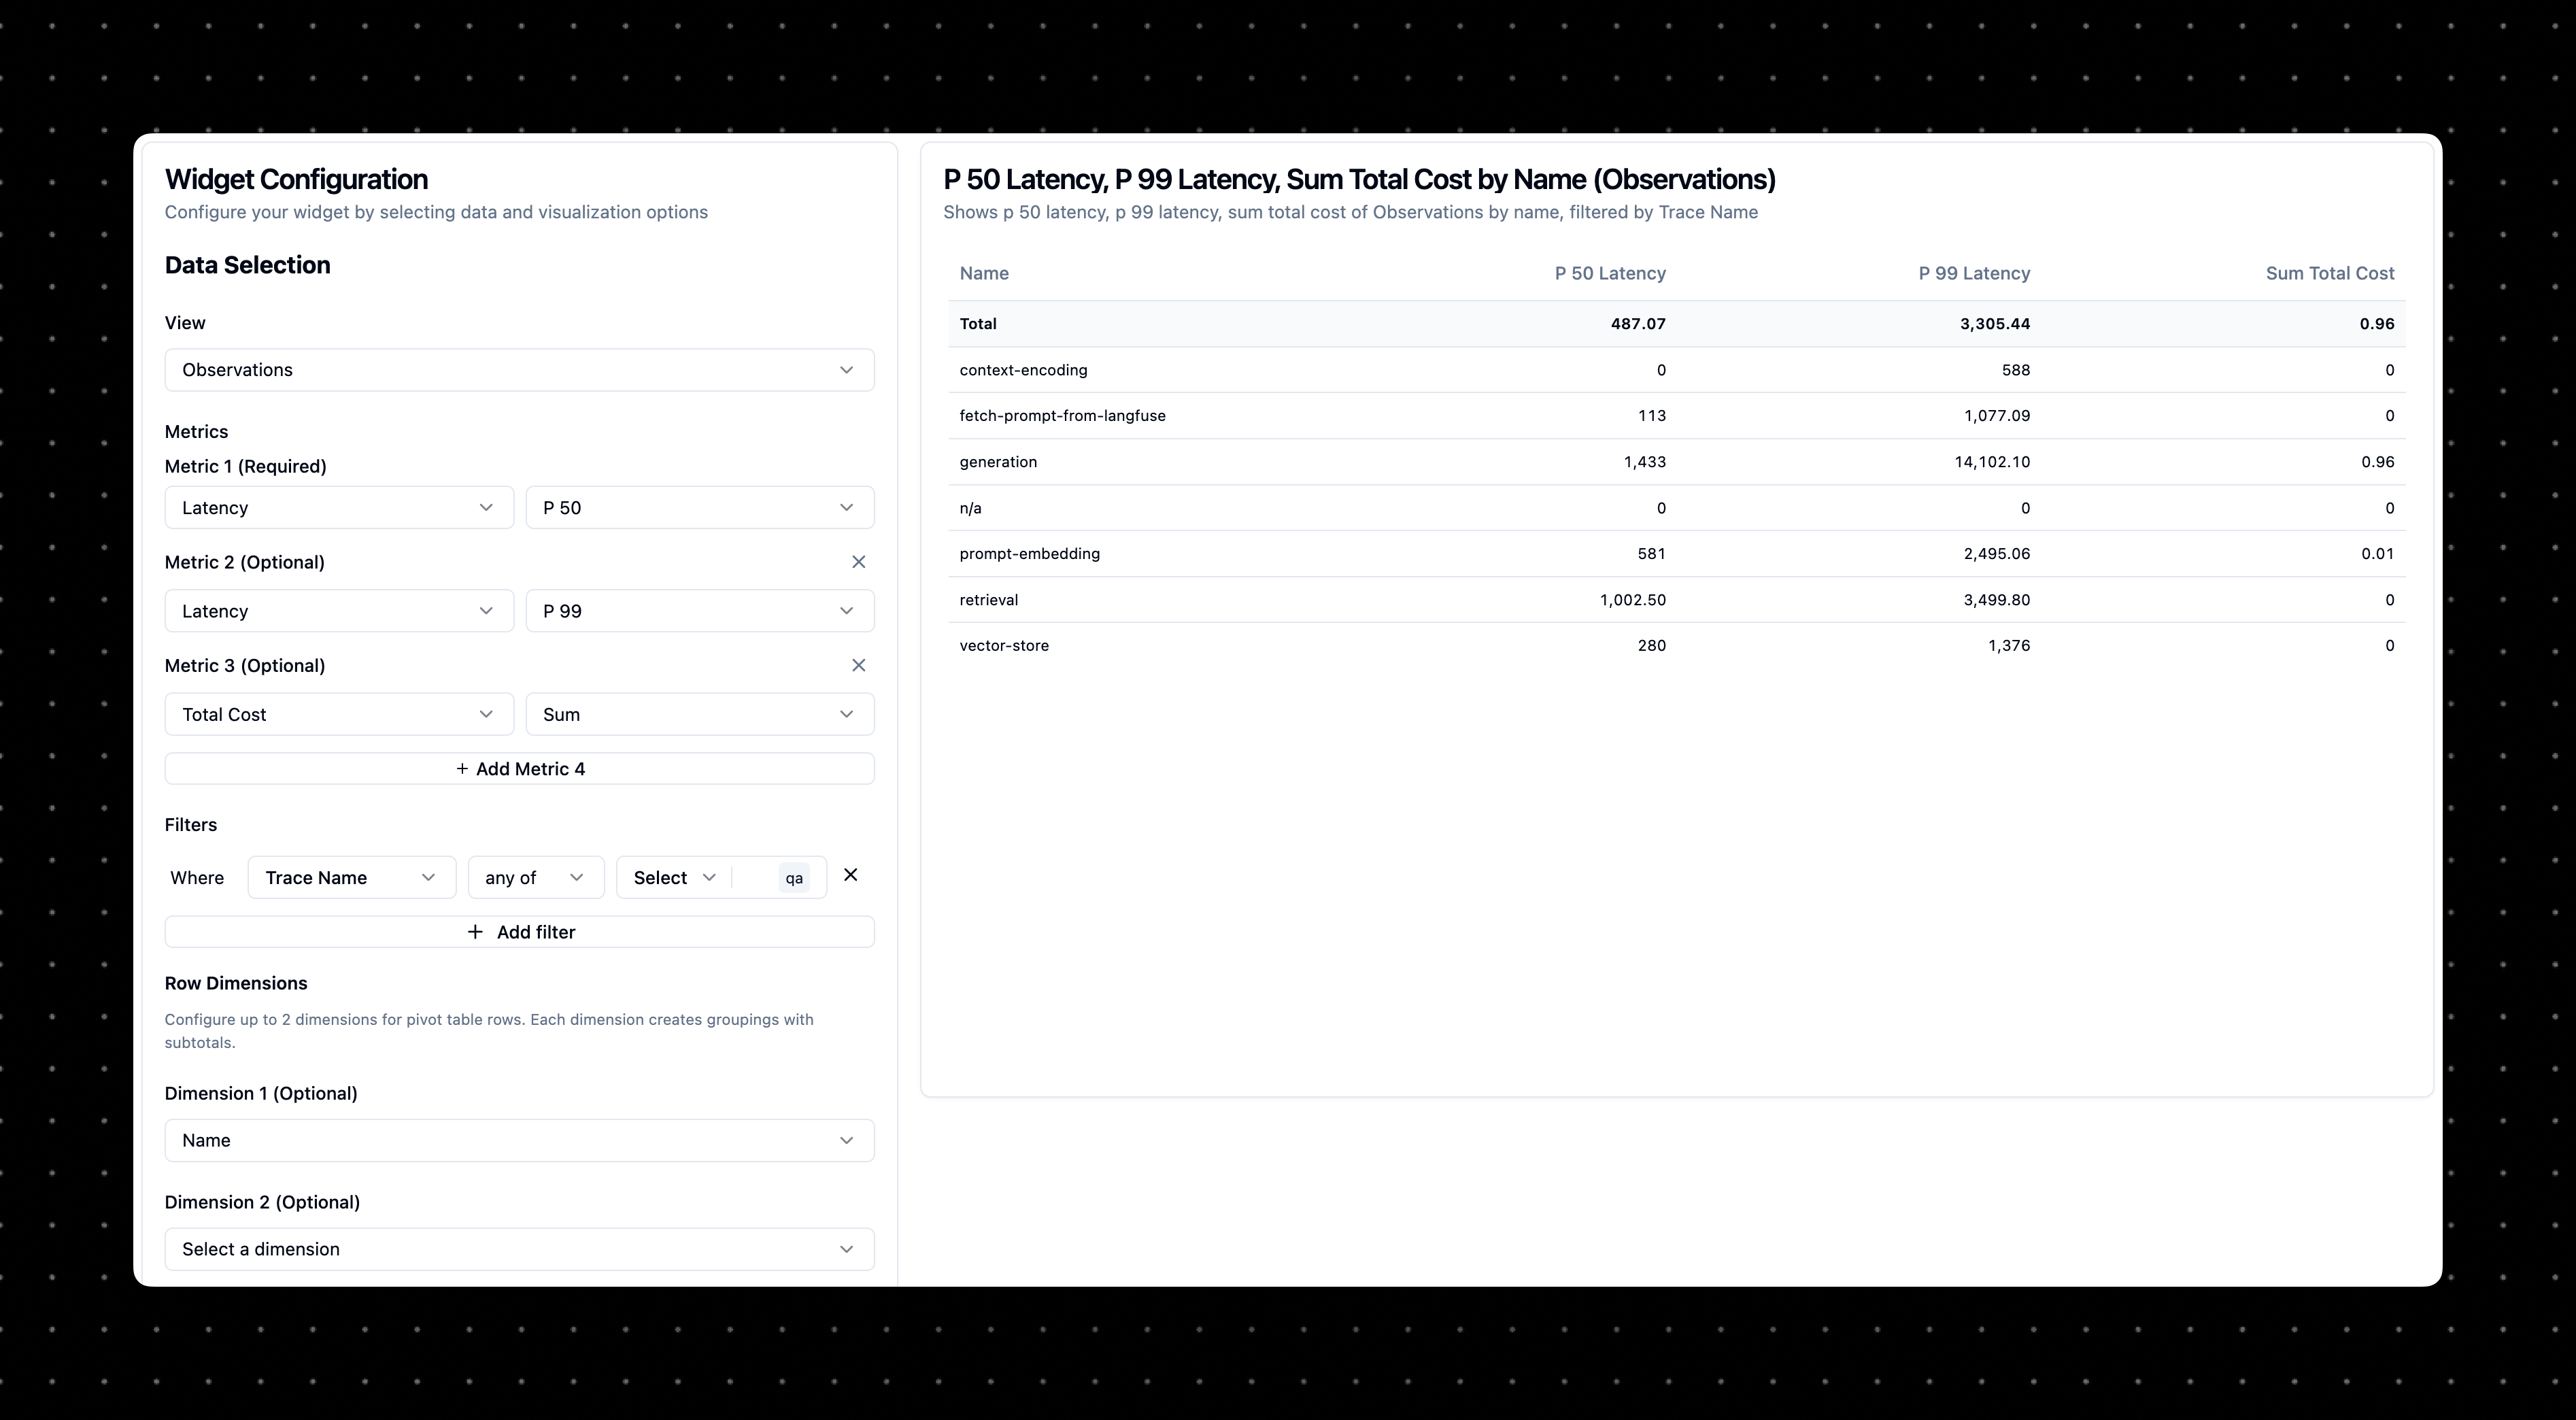Select the generation row in the results table
The image size is (2576, 1420).
(1600, 461)
